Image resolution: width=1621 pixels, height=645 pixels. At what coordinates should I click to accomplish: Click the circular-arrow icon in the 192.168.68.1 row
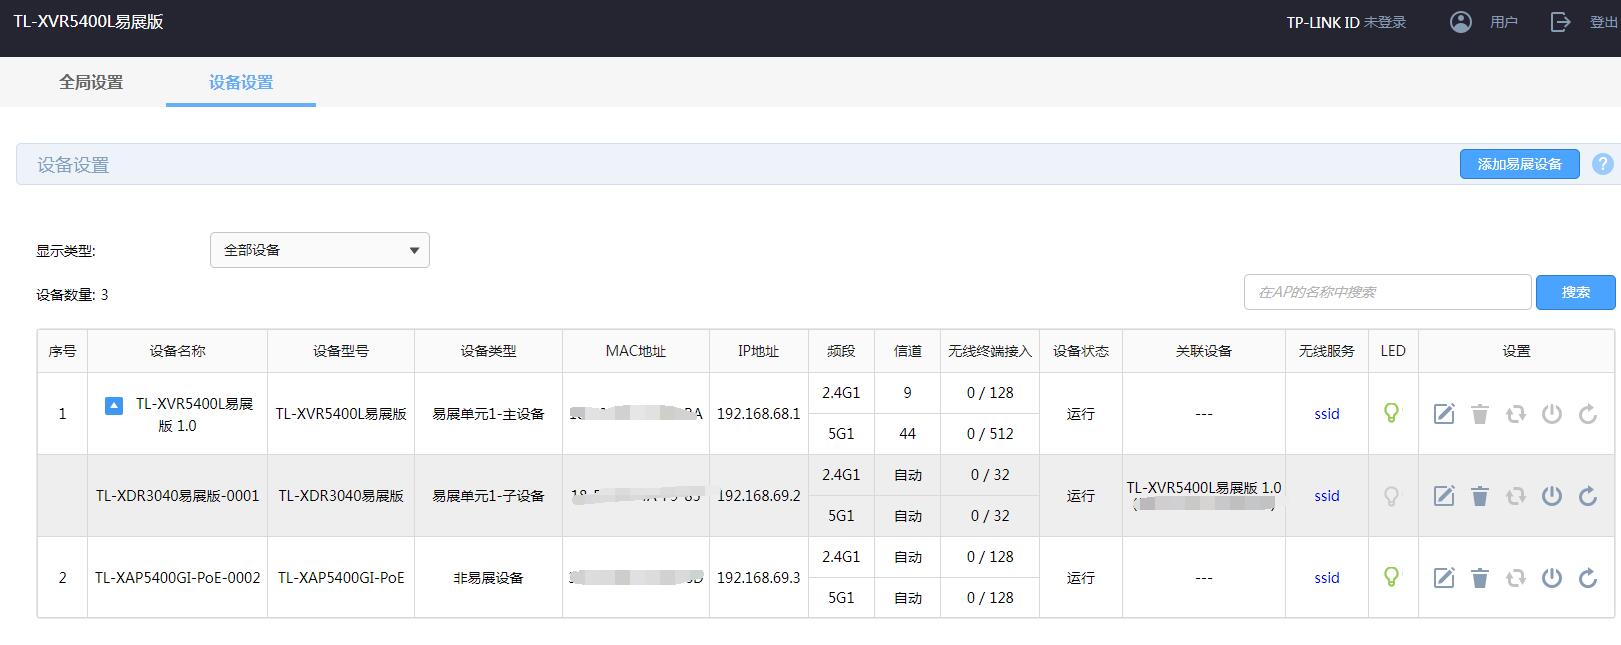coord(1588,414)
